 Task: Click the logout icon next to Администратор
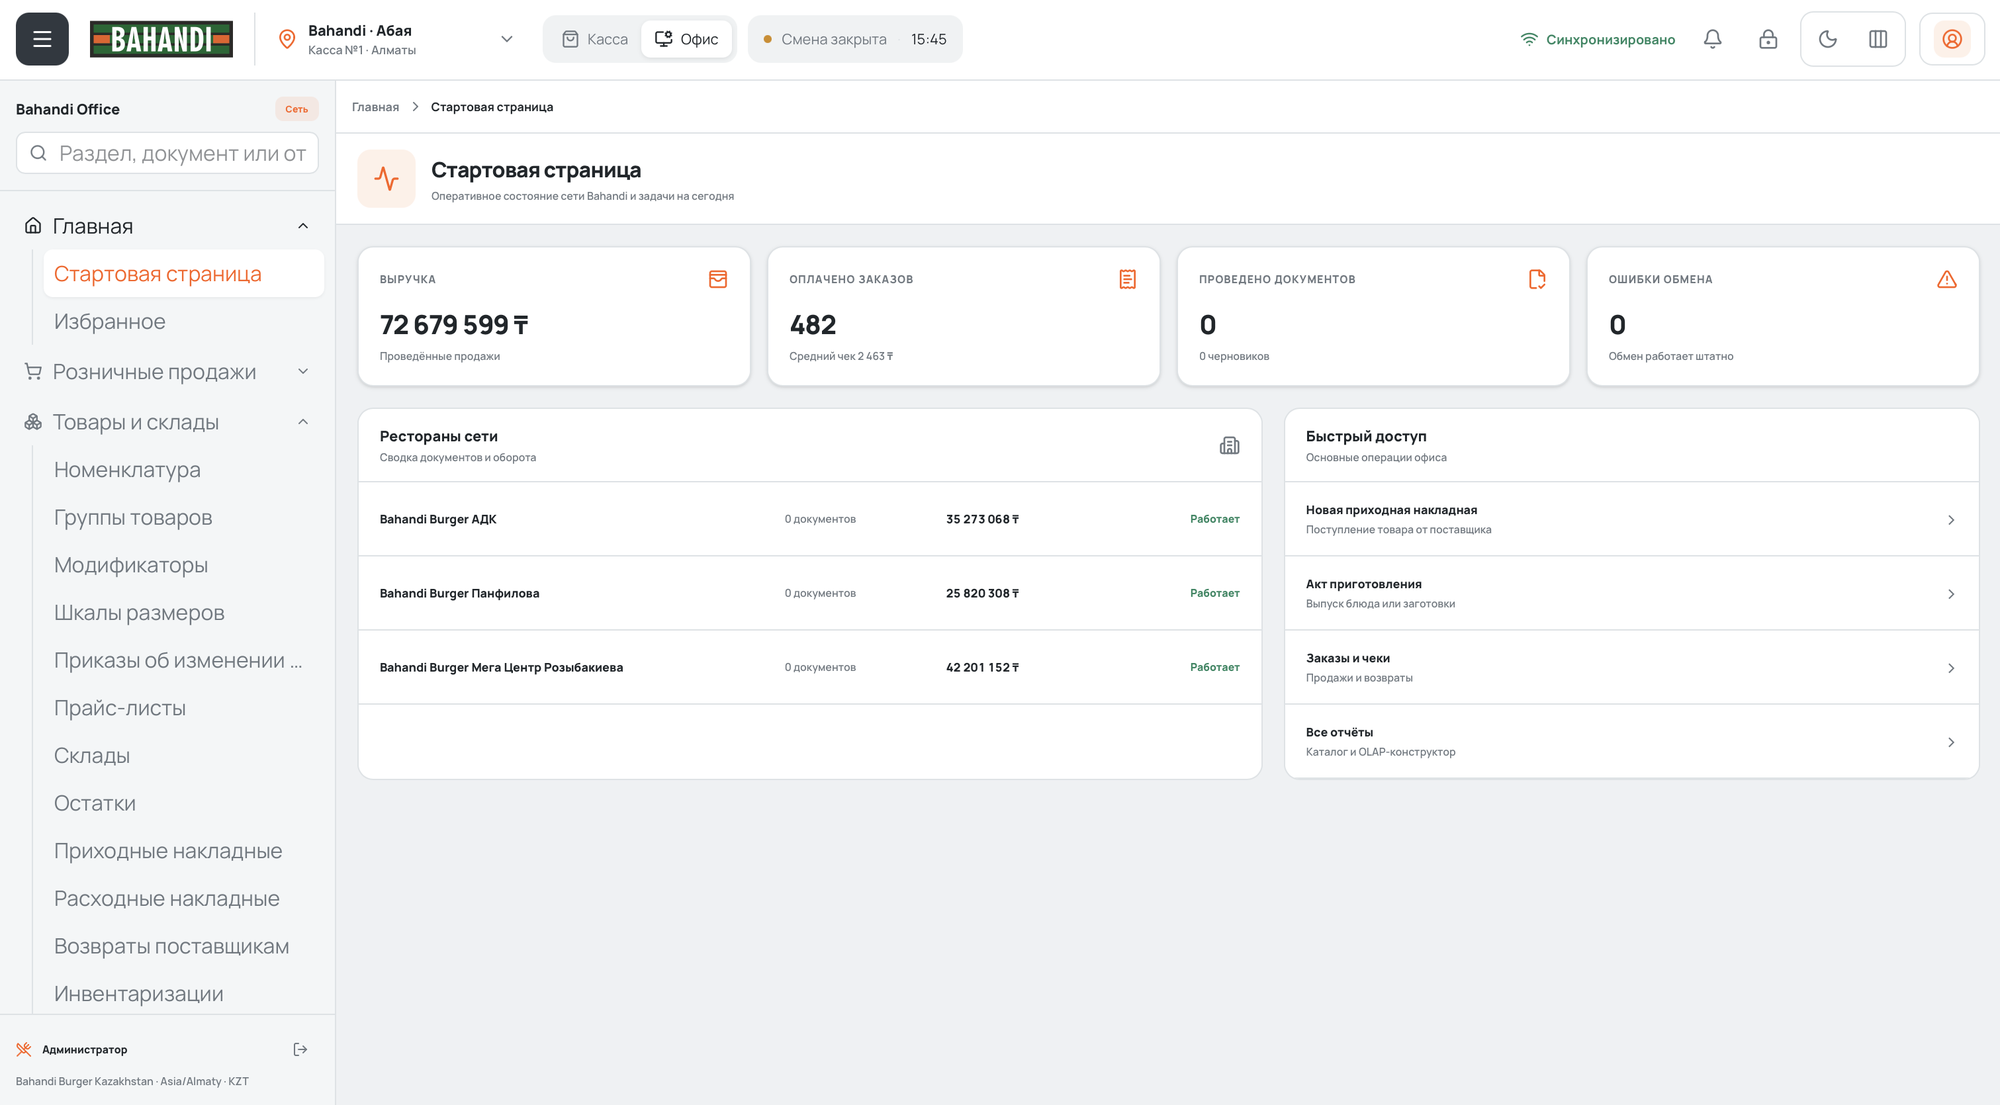pos(300,1049)
